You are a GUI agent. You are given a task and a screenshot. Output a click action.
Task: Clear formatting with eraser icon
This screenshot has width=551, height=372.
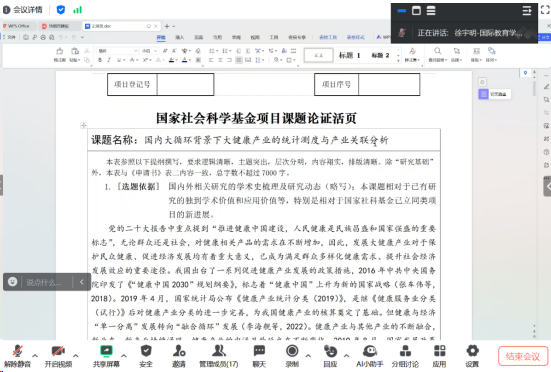[x=198, y=51]
